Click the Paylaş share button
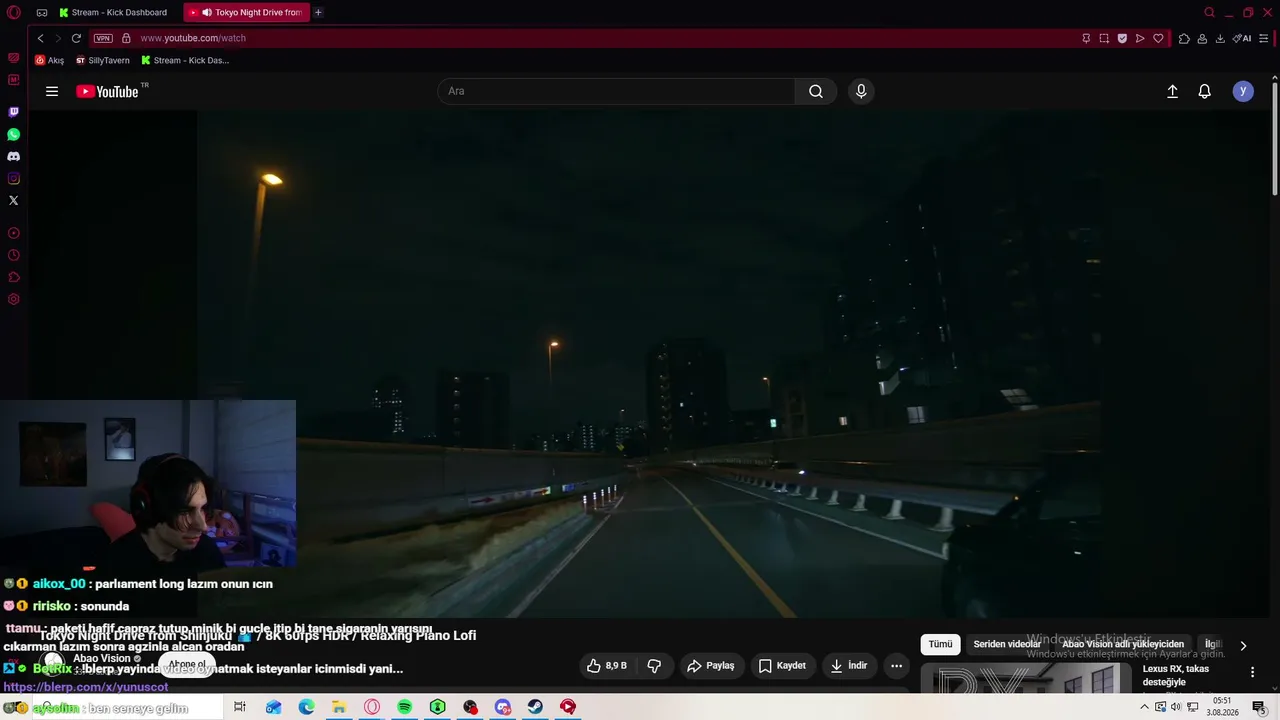1280x720 pixels. coord(711,665)
